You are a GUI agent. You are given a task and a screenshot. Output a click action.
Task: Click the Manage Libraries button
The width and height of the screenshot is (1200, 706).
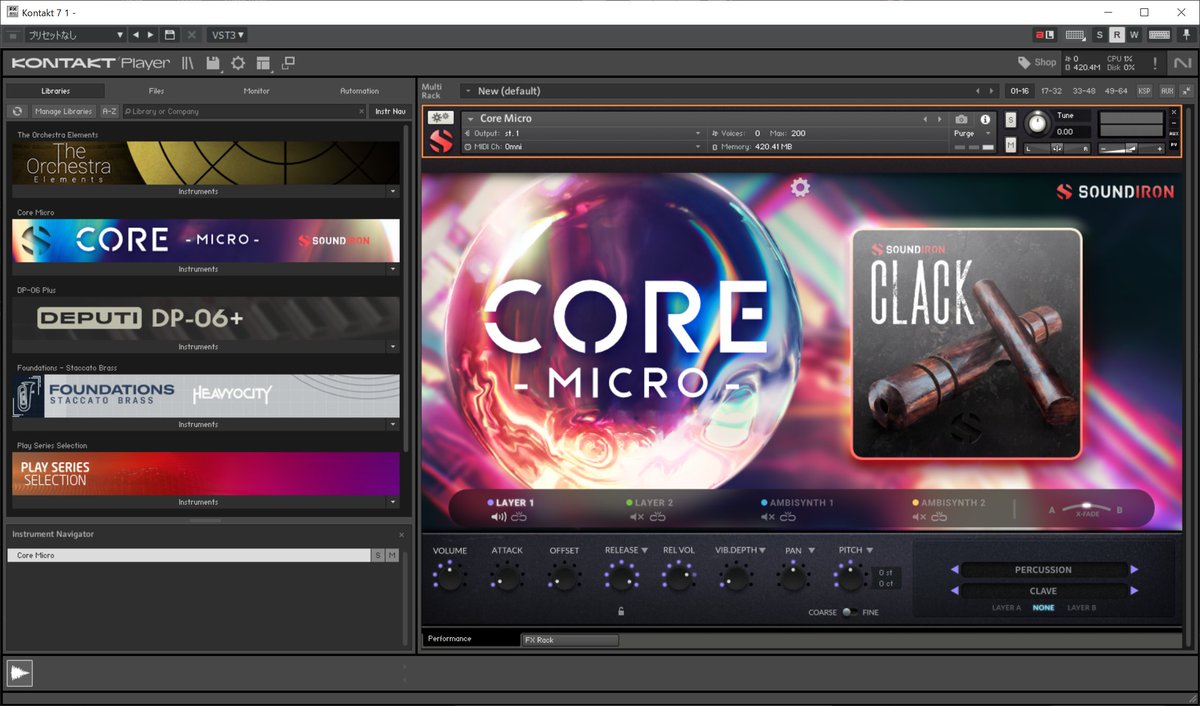pos(63,111)
